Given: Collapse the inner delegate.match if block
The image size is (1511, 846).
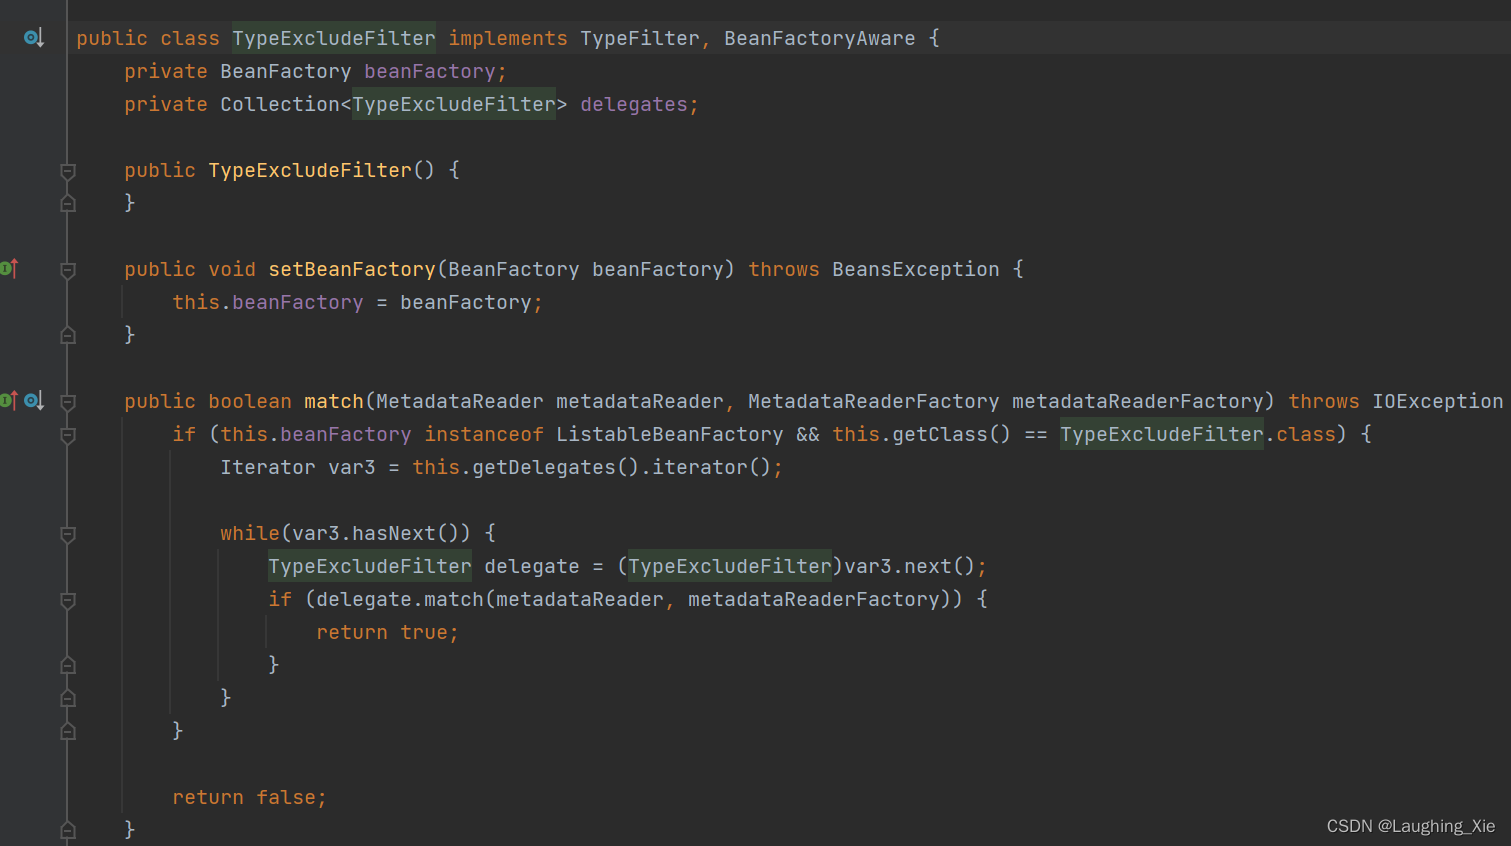Looking at the screenshot, I should (67, 600).
